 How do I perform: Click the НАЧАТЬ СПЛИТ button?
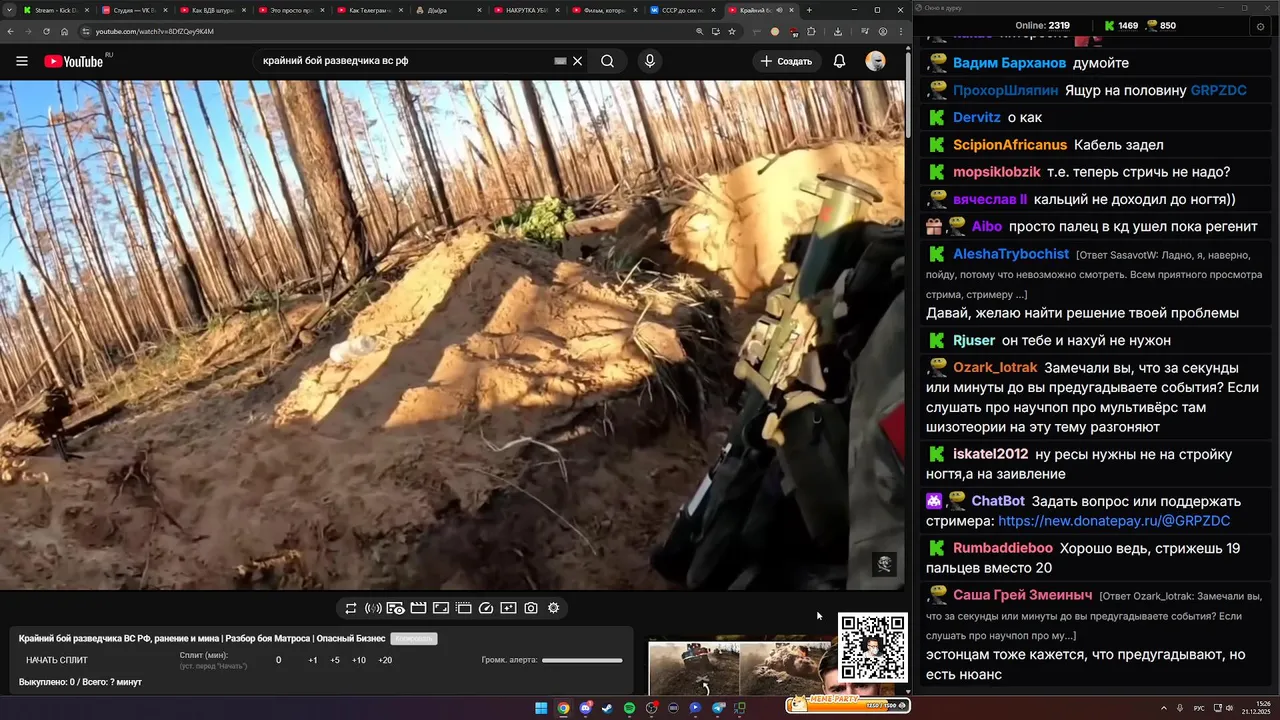pos(57,660)
